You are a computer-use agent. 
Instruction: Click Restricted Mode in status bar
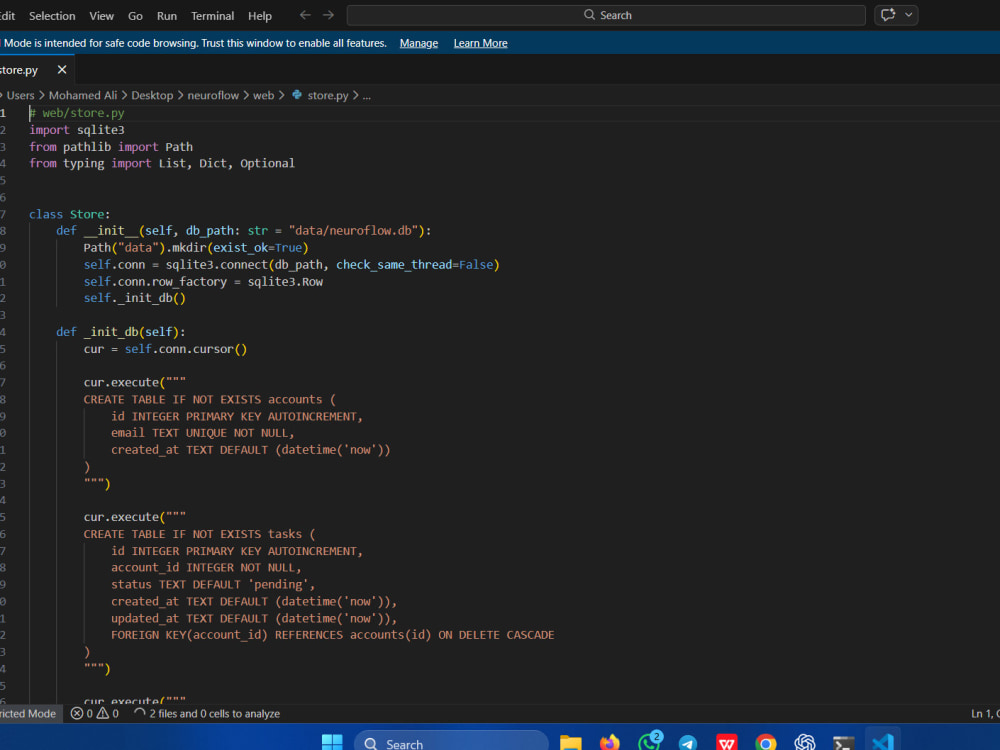tap(29, 714)
